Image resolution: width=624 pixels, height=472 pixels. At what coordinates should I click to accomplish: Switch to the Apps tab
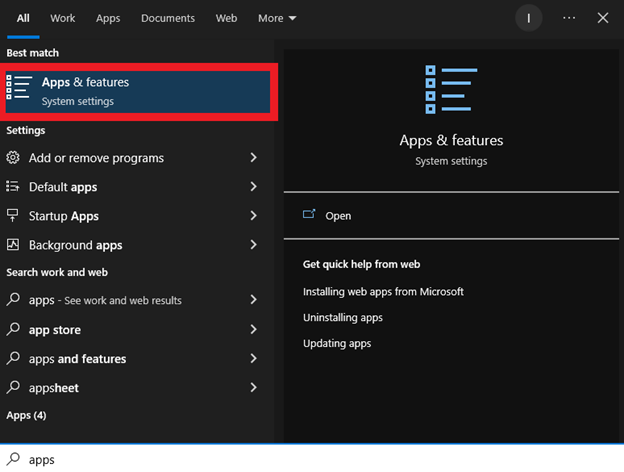click(x=108, y=18)
